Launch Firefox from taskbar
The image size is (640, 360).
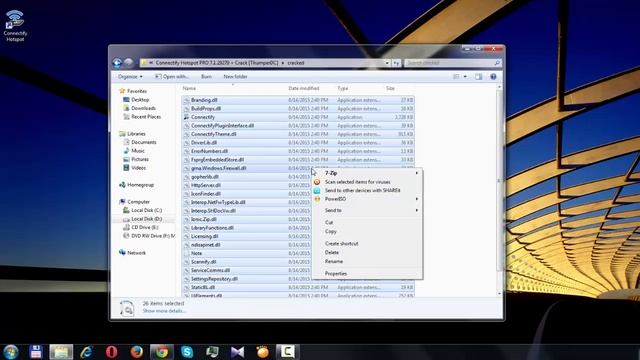[137, 351]
